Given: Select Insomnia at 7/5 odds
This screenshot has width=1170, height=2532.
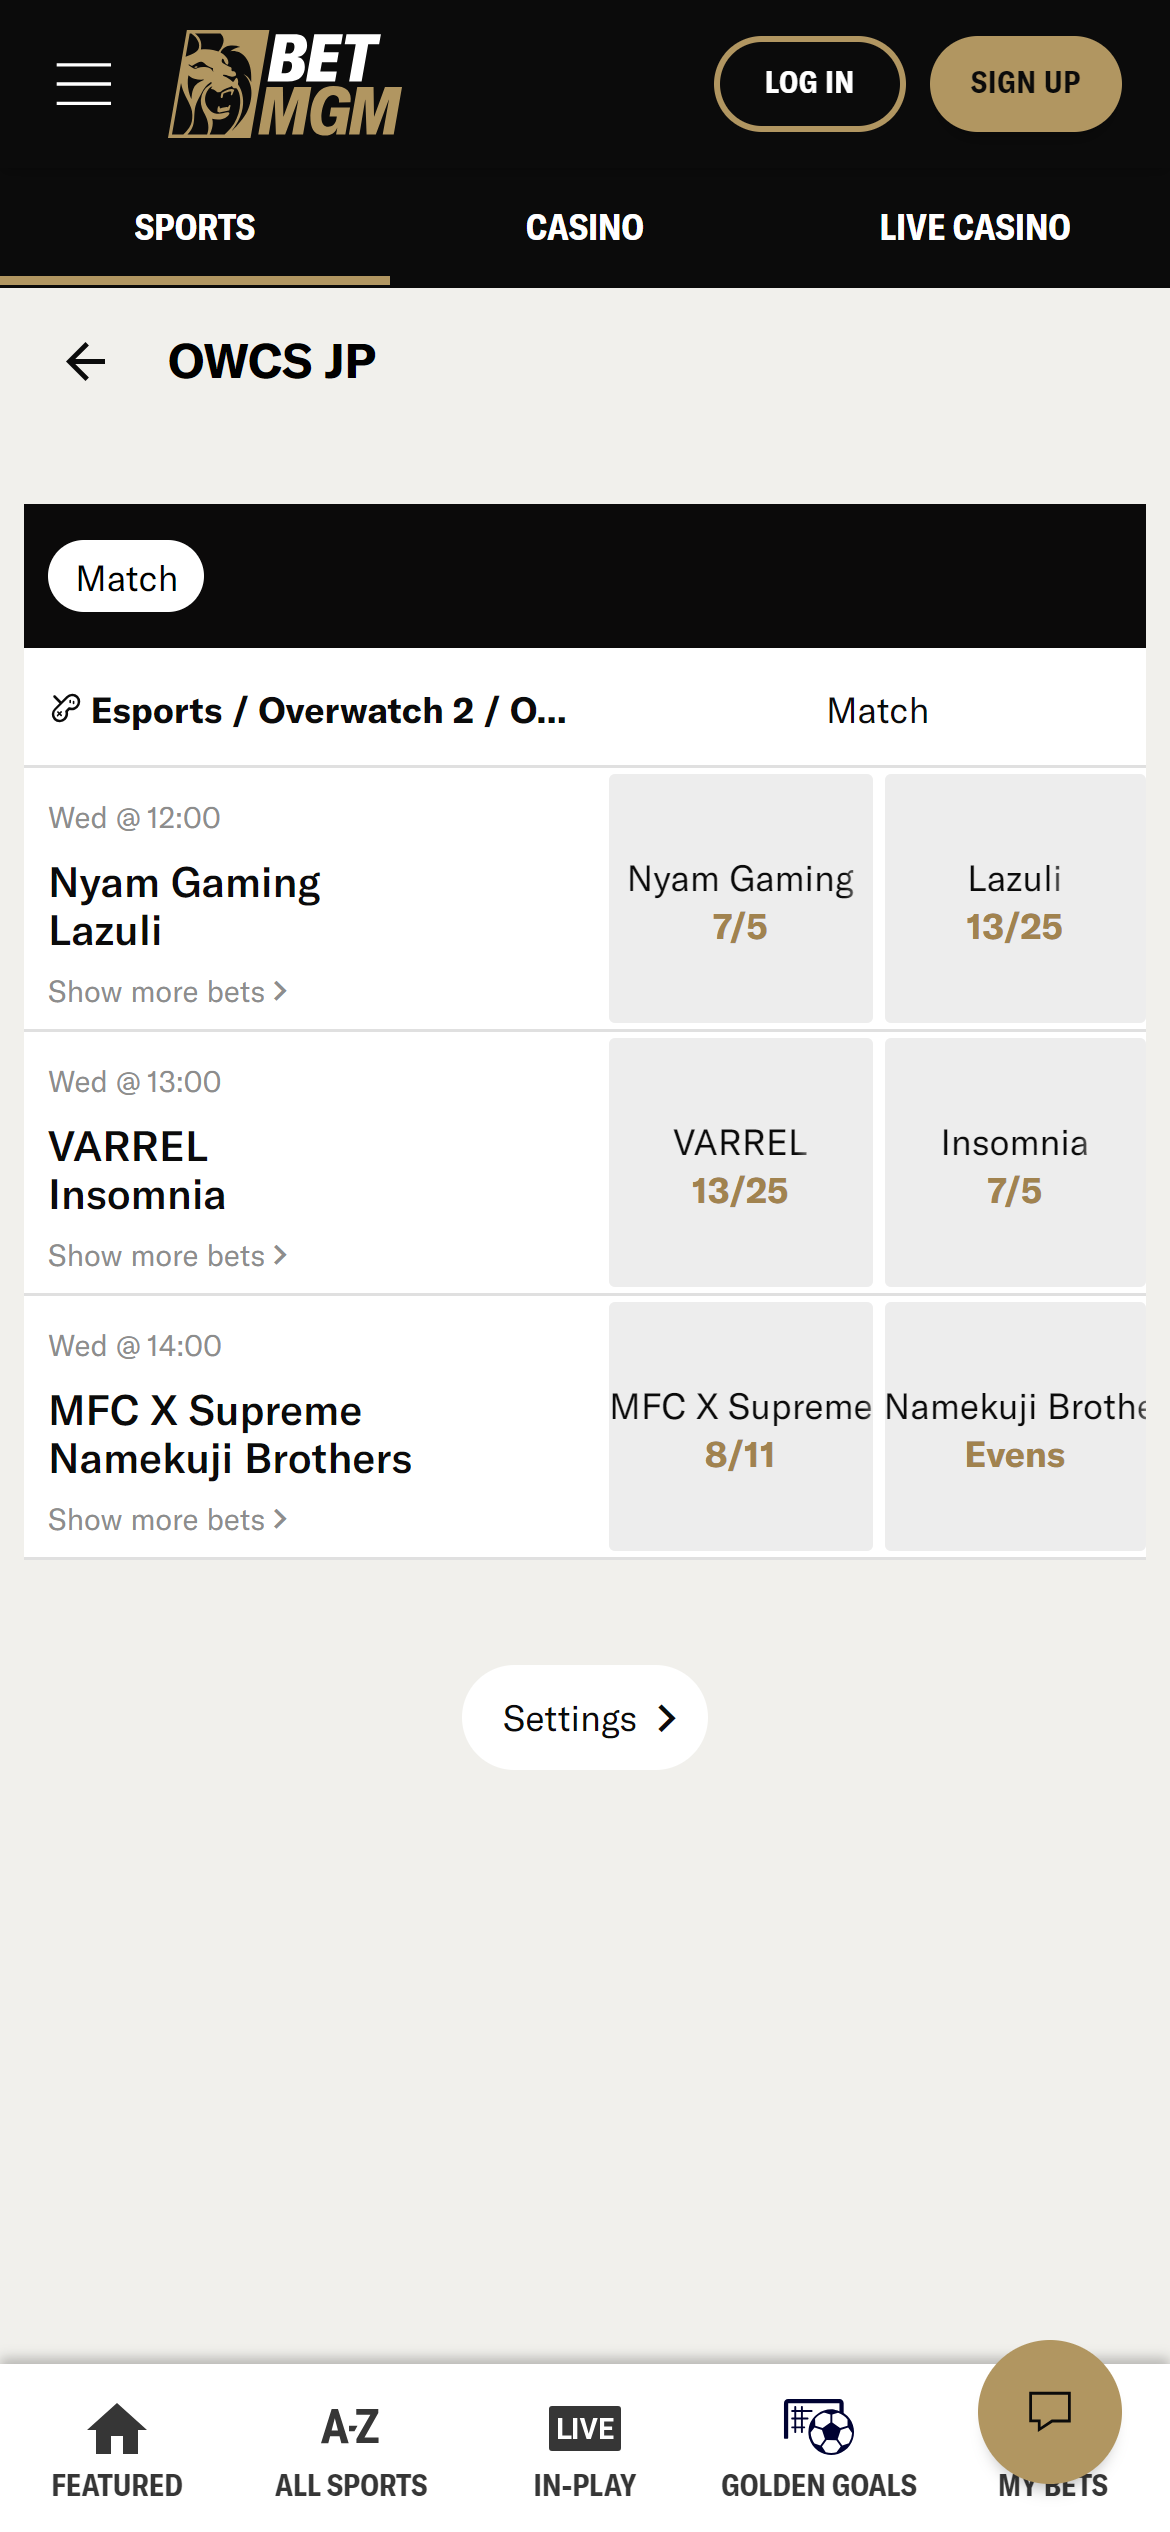Looking at the screenshot, I should (1015, 1163).
